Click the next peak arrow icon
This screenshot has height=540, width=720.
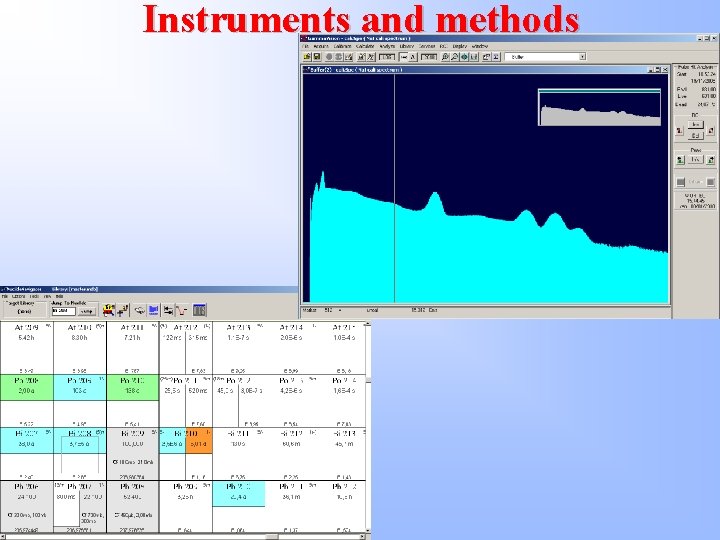[x=711, y=160]
